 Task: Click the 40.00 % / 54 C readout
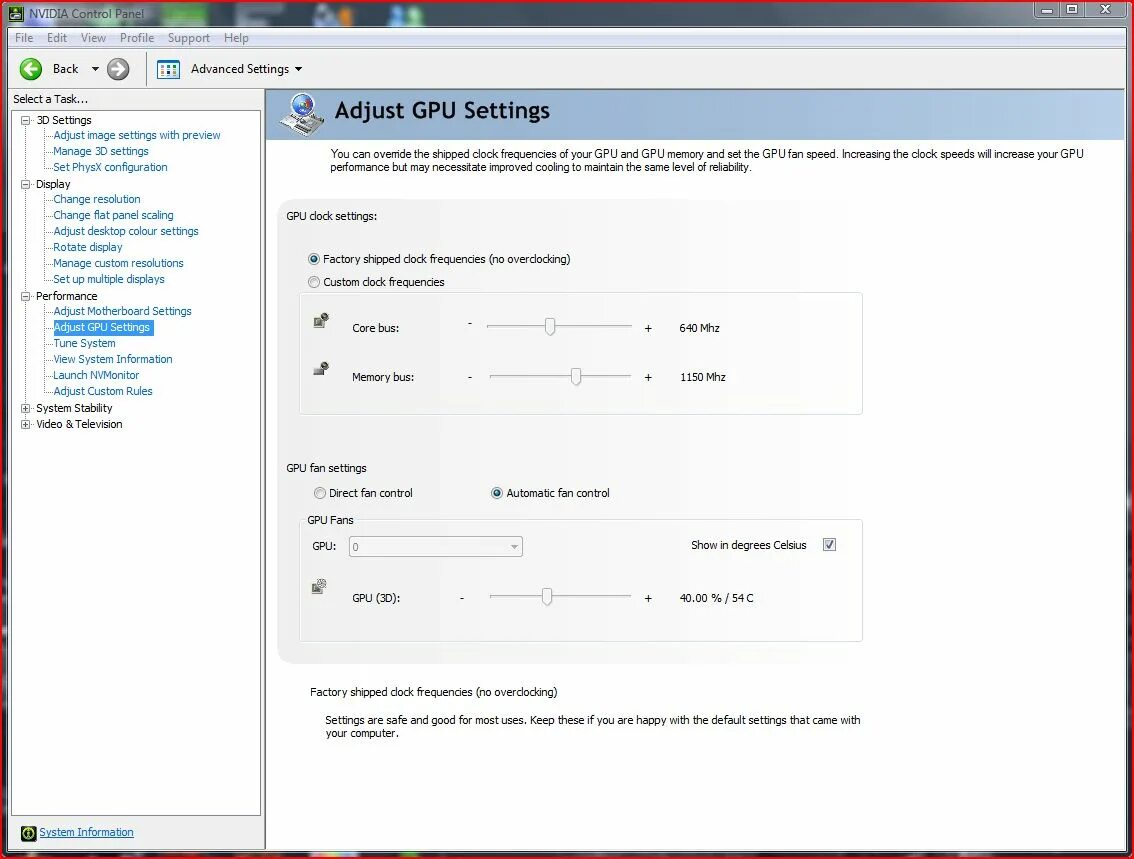coord(716,598)
